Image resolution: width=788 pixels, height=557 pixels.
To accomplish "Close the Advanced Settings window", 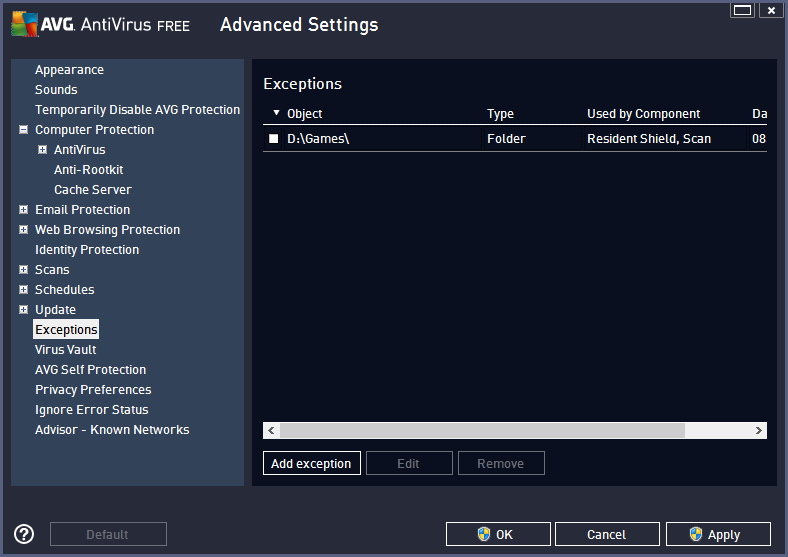I will (x=771, y=10).
